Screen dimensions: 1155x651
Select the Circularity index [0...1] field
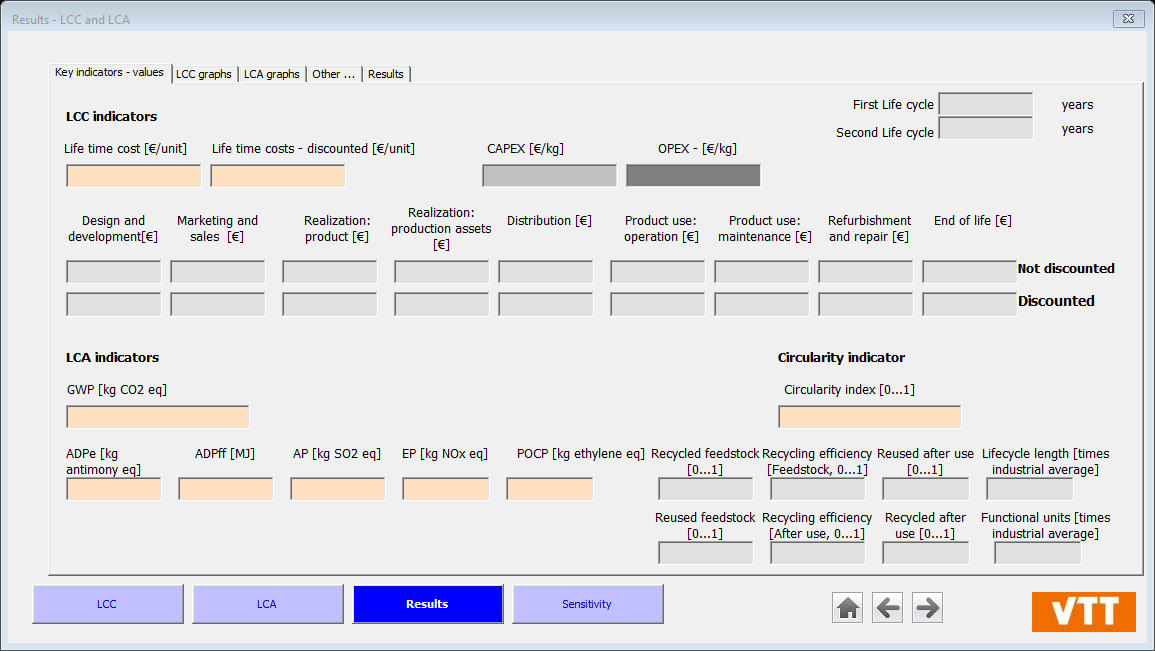(869, 417)
